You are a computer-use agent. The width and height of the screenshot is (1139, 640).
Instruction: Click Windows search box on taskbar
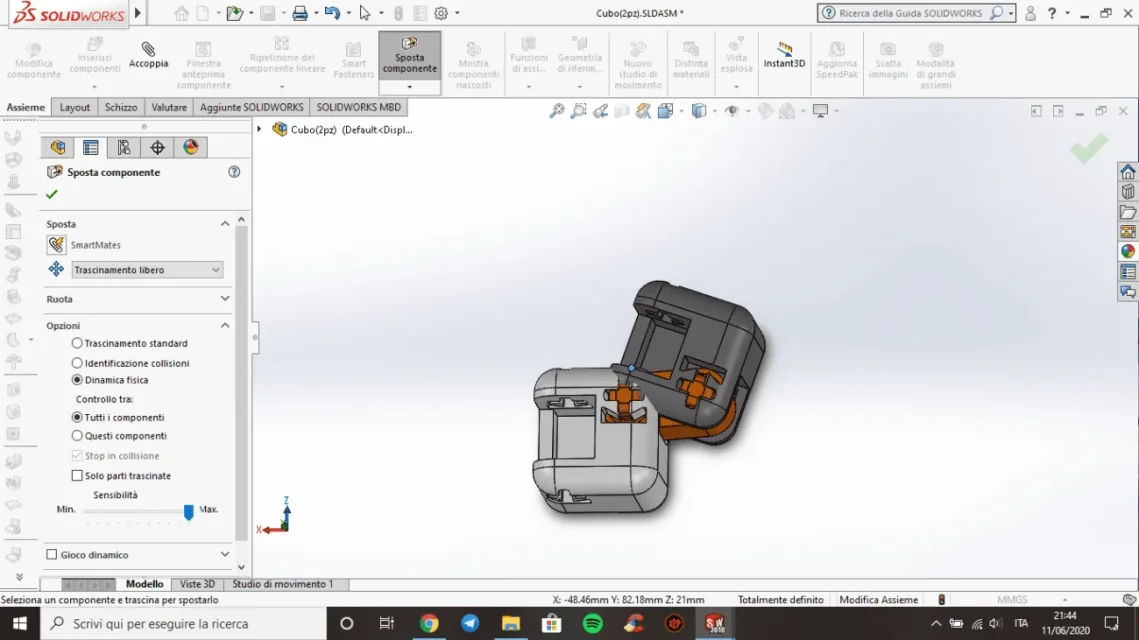tap(185, 623)
